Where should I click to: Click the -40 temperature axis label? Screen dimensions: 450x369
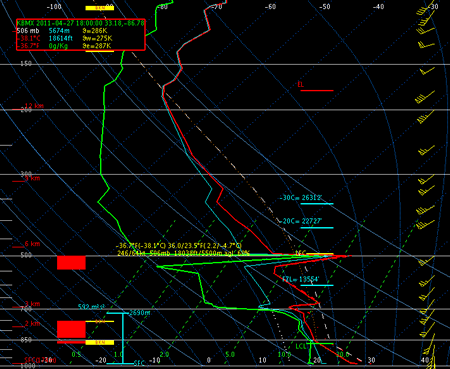(x=379, y=7)
